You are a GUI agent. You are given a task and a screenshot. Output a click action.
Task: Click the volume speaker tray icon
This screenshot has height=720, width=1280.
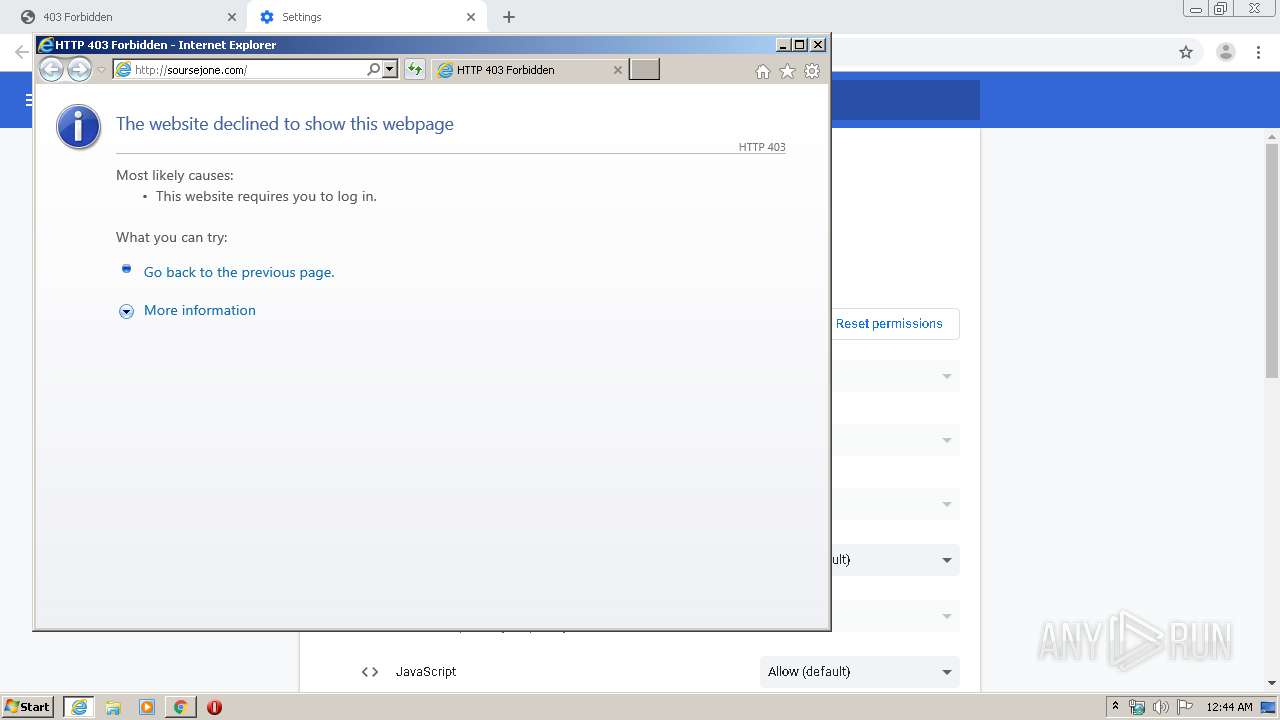[x=1160, y=707]
